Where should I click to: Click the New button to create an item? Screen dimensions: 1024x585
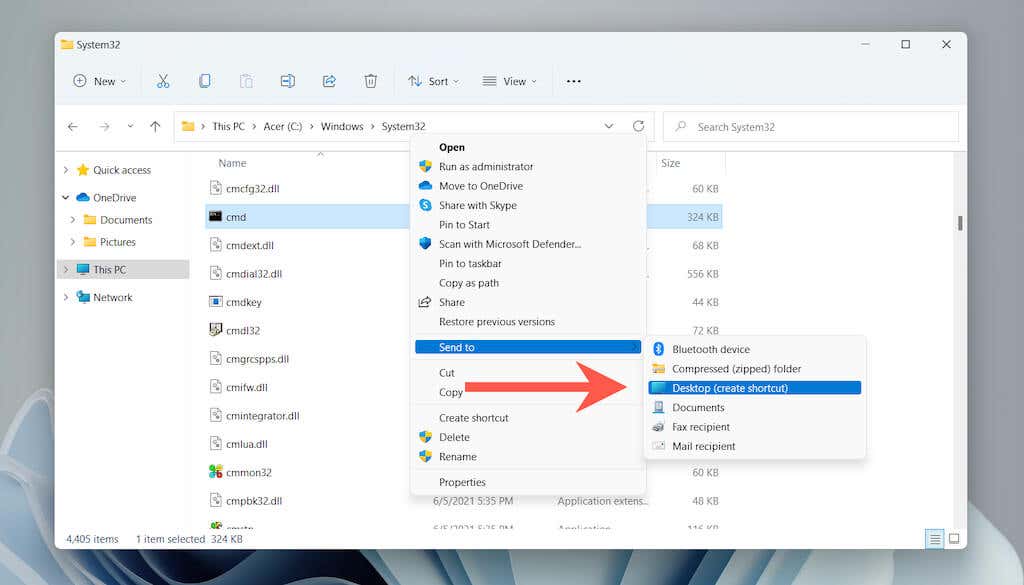click(x=98, y=81)
